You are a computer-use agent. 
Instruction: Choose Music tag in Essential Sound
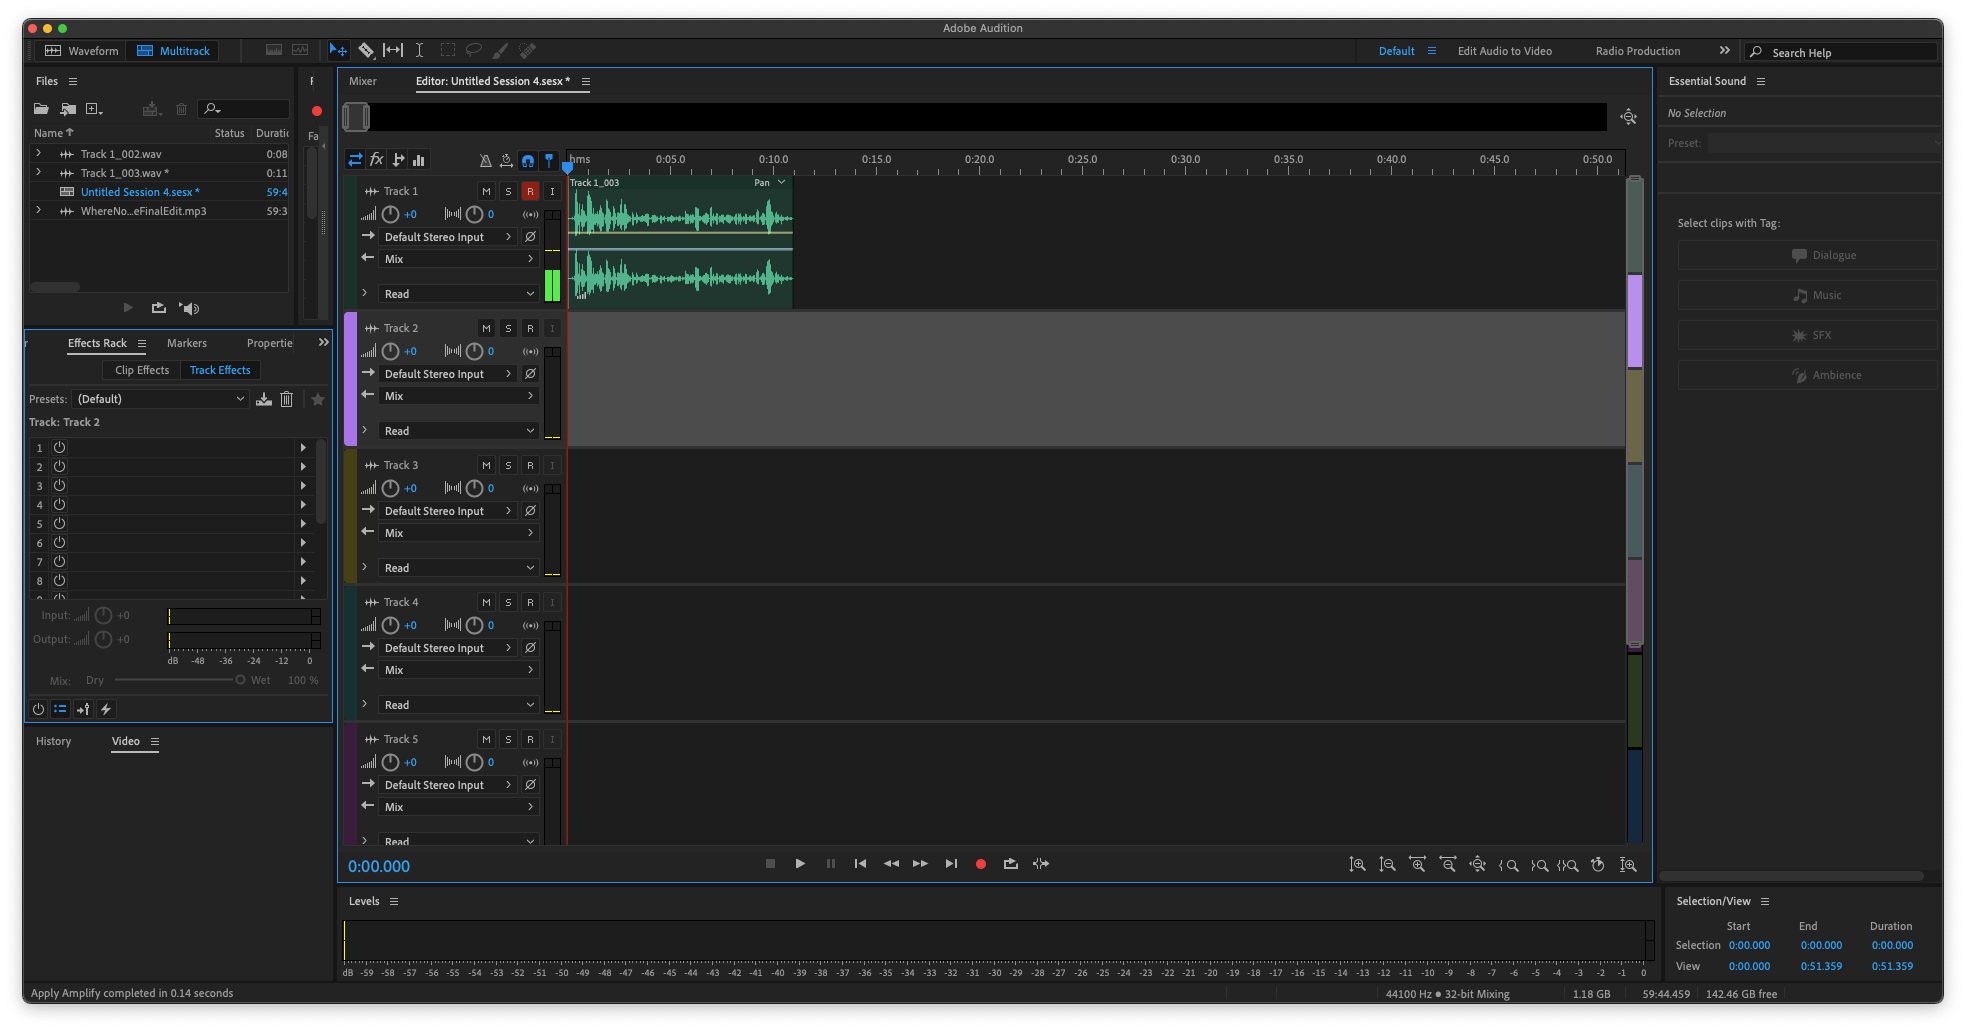1807,295
